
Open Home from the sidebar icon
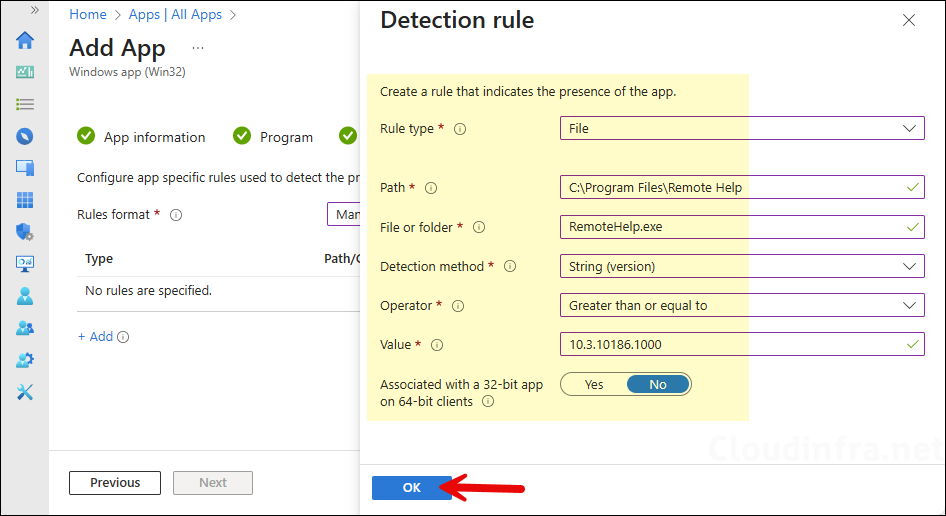coord(25,40)
